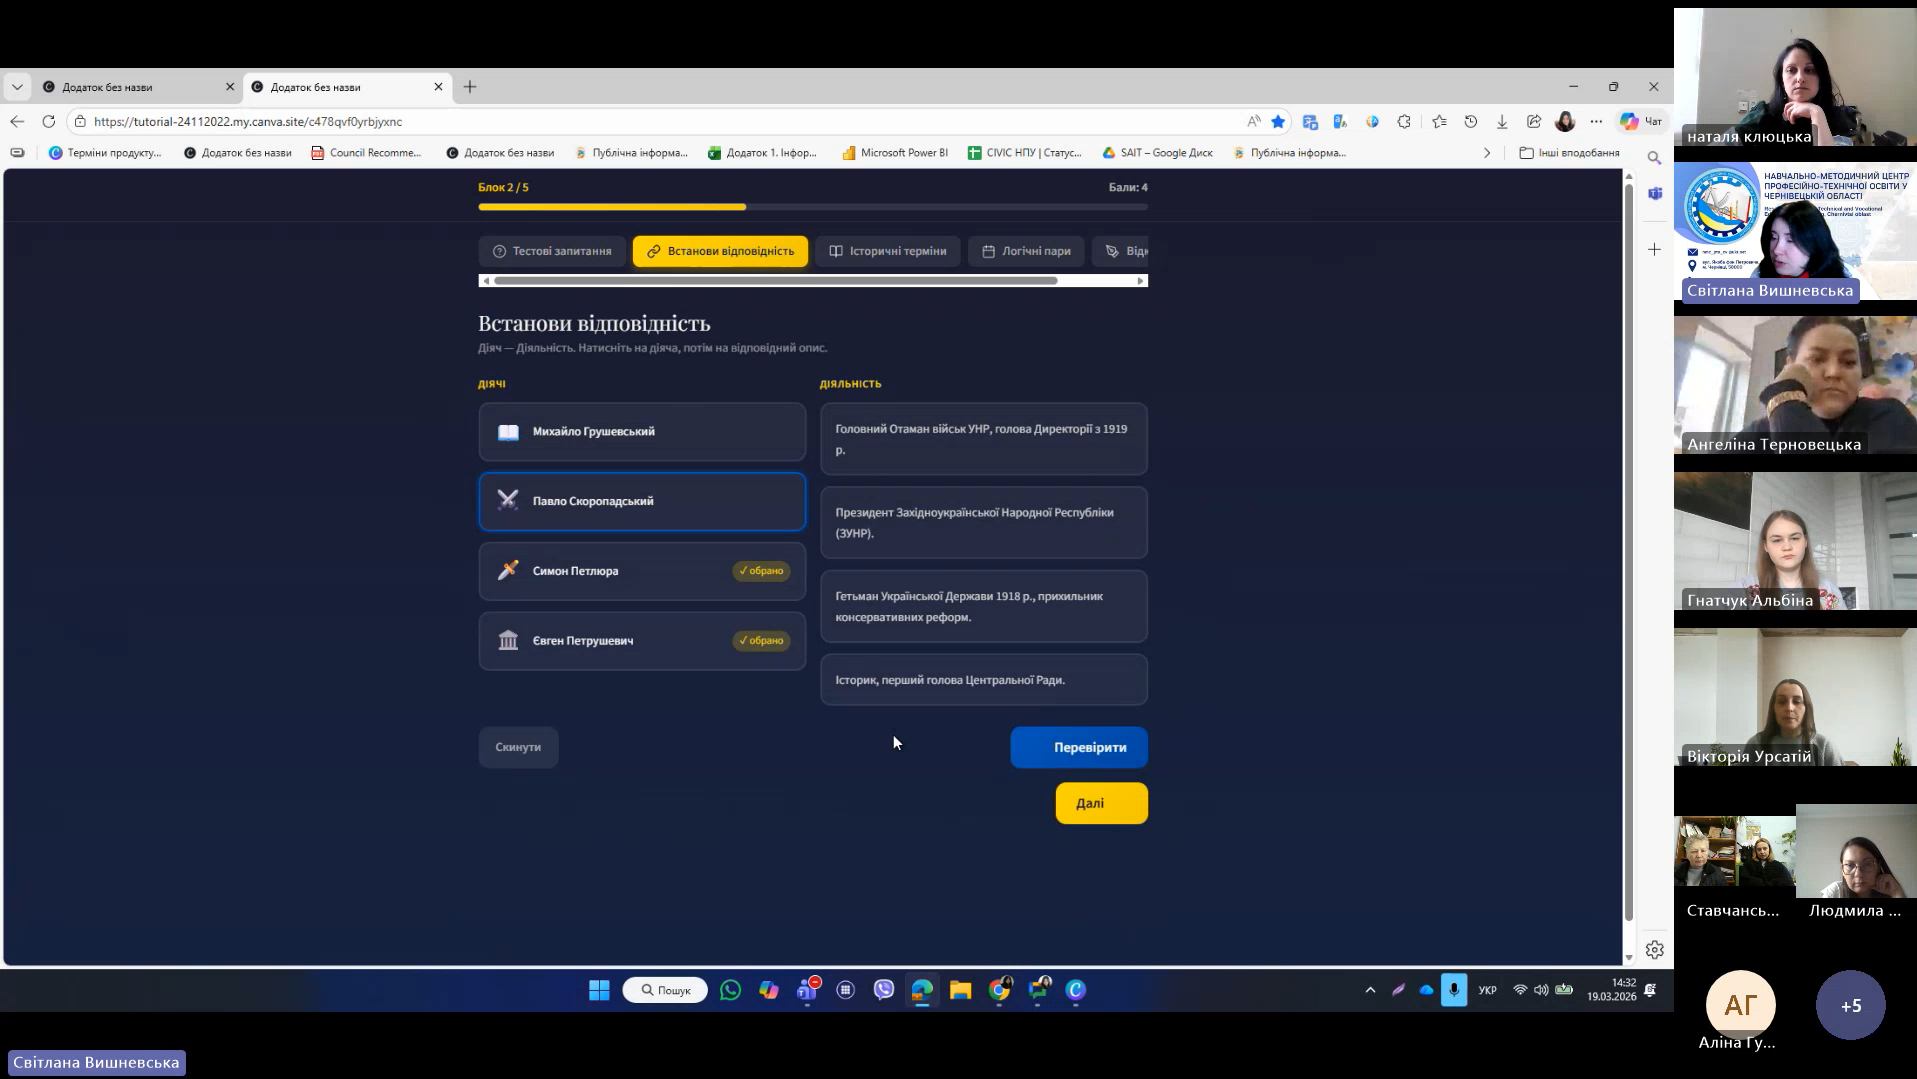1917x1079 pixels.
Task: Open Copilot chat button in Edge
Action: [1640, 121]
